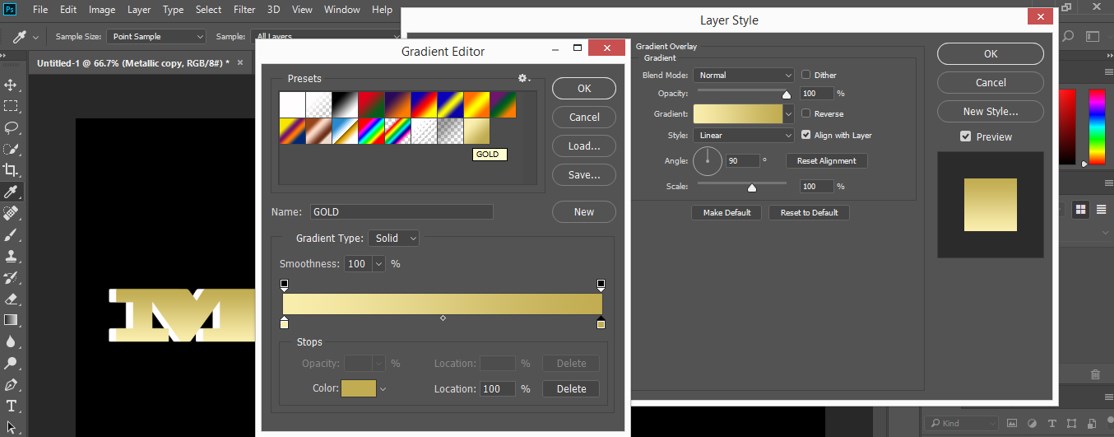Open the Filter menu
1114x437 pixels.
pyautogui.click(x=244, y=10)
